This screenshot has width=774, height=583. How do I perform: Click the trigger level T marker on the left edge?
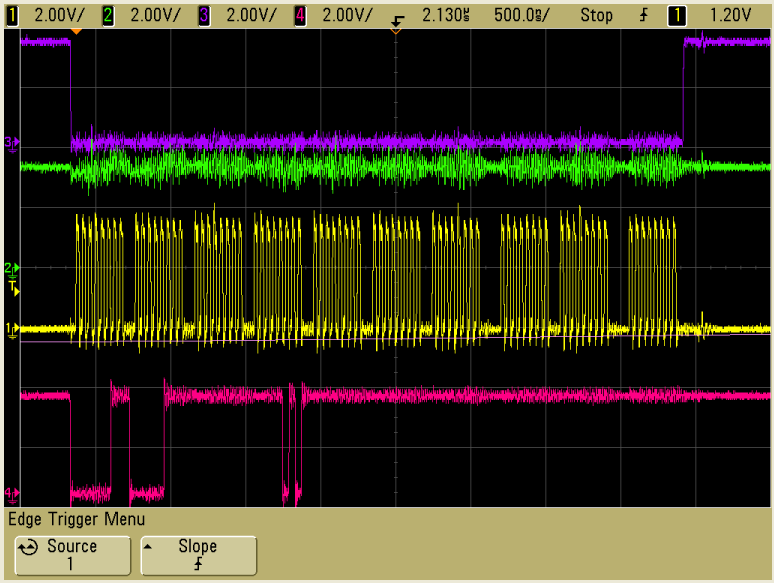click(14, 288)
